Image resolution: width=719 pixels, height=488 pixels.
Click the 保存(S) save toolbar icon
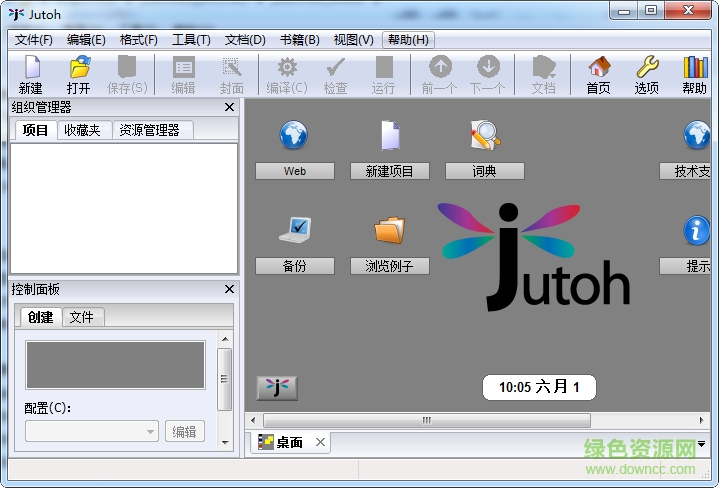tap(127, 68)
